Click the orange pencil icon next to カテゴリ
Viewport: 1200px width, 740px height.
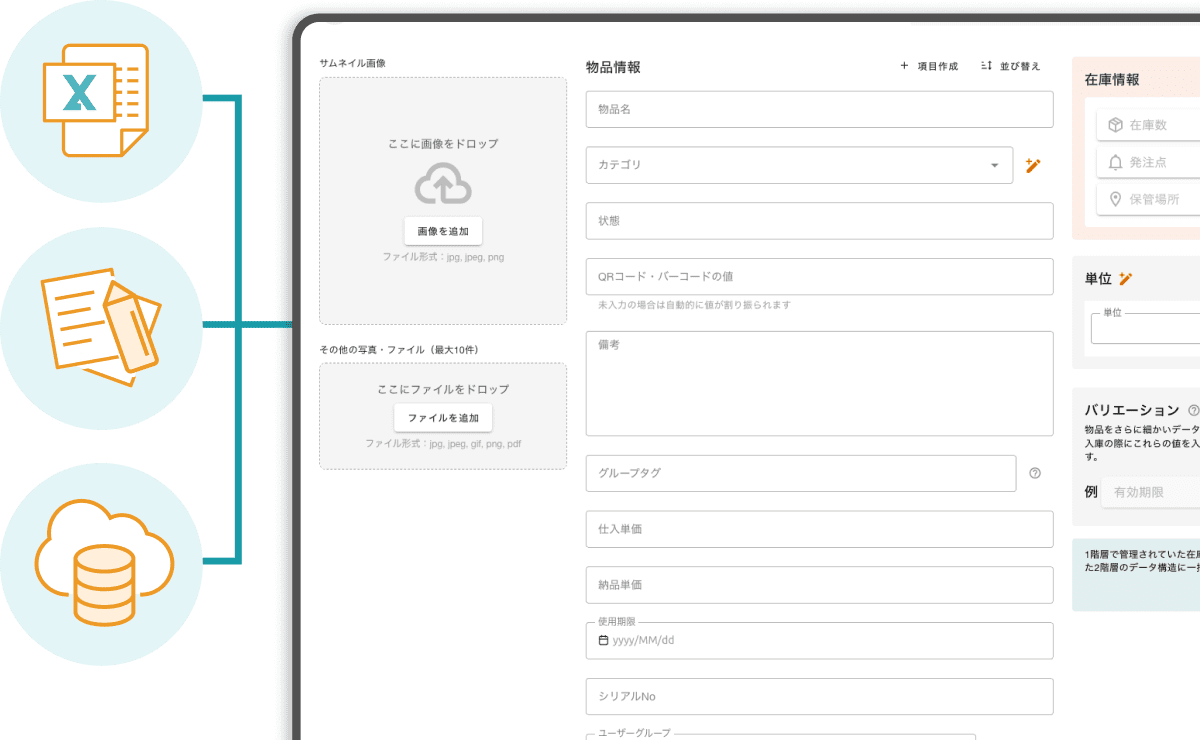tap(1033, 165)
